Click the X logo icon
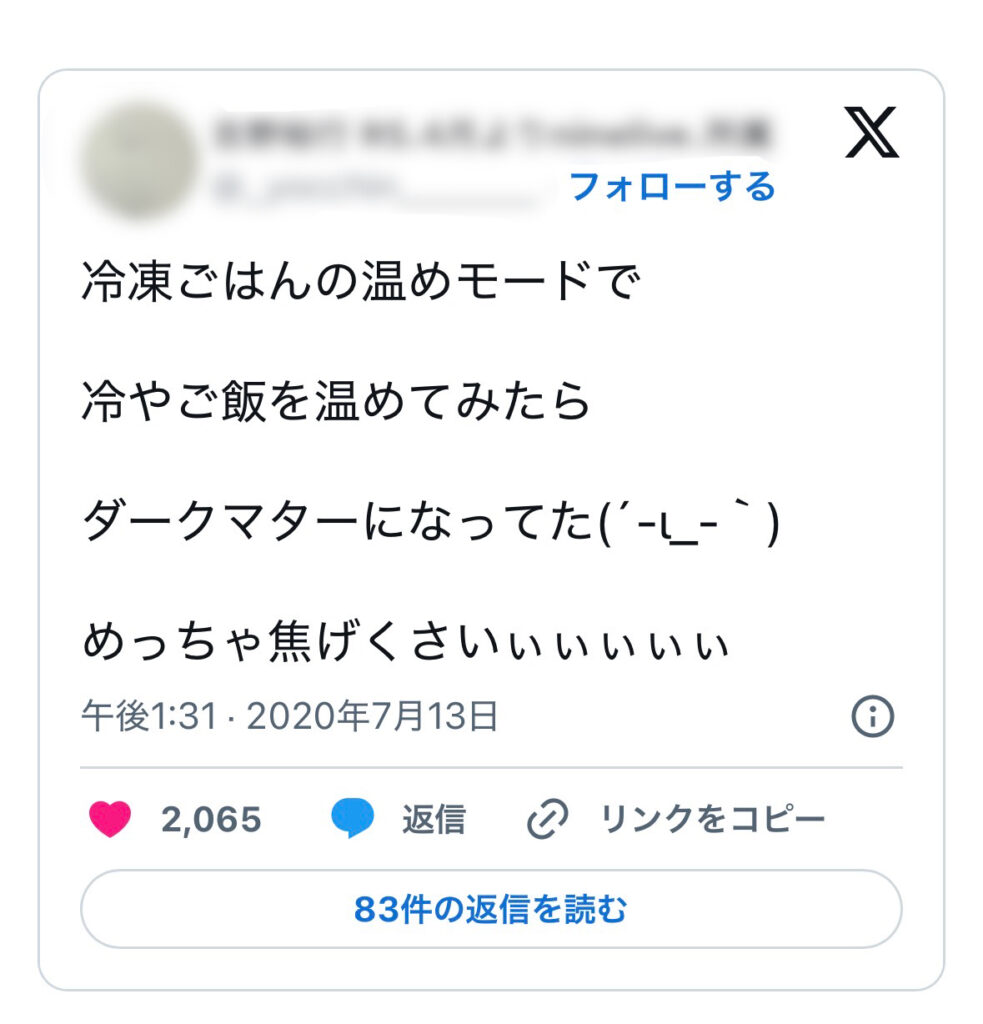 coord(871,133)
